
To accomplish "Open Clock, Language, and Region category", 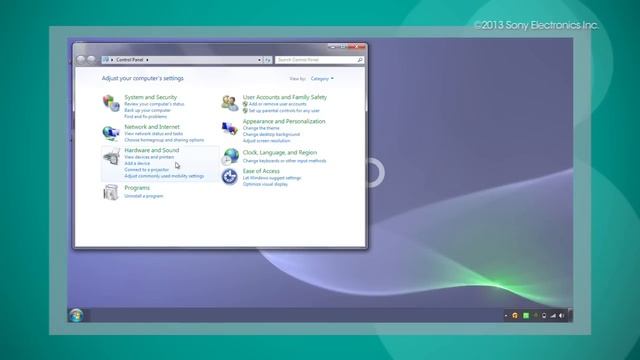I will pos(280,152).
